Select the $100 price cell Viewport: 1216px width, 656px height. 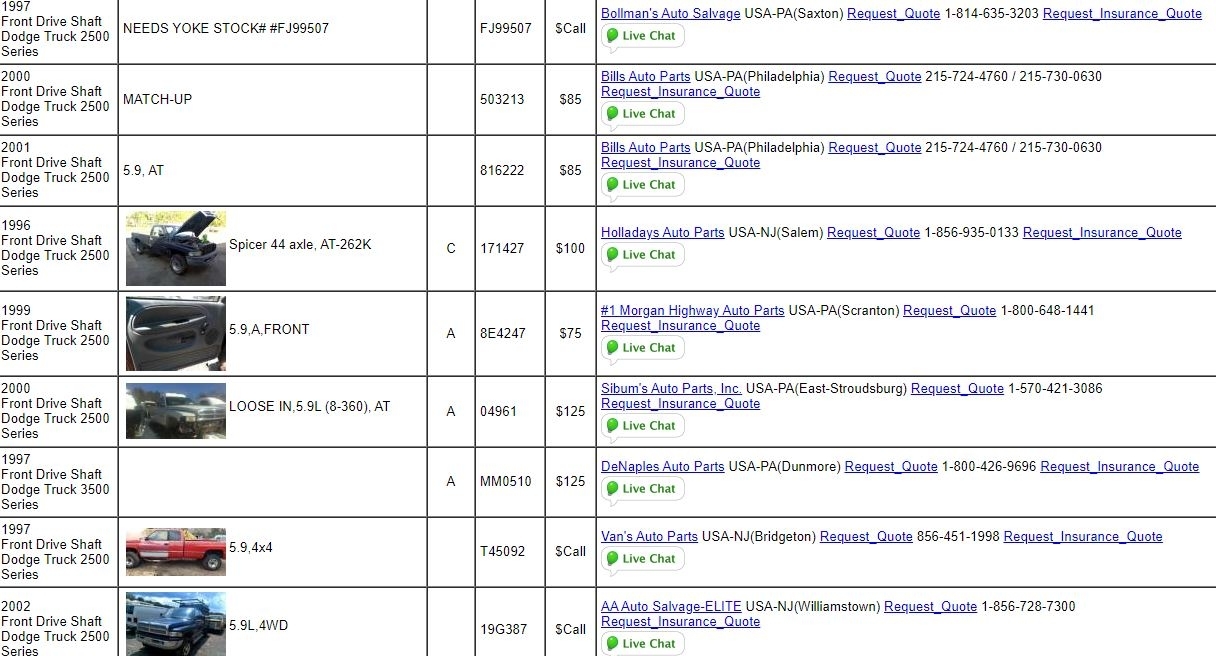570,249
